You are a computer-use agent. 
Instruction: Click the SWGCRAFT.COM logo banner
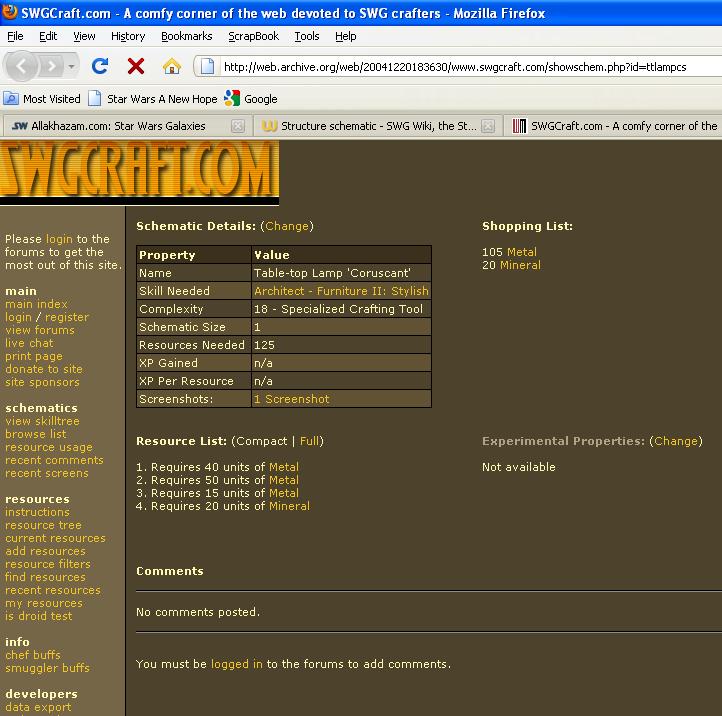coord(140,172)
